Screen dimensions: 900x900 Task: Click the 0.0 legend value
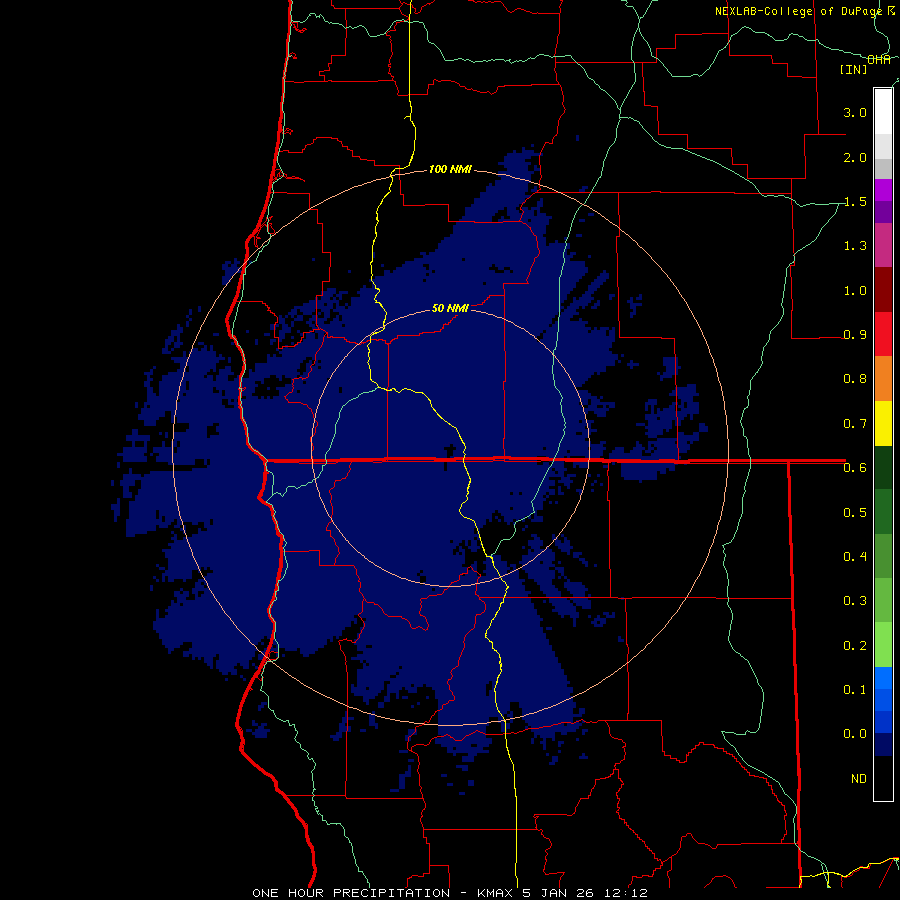(x=855, y=734)
